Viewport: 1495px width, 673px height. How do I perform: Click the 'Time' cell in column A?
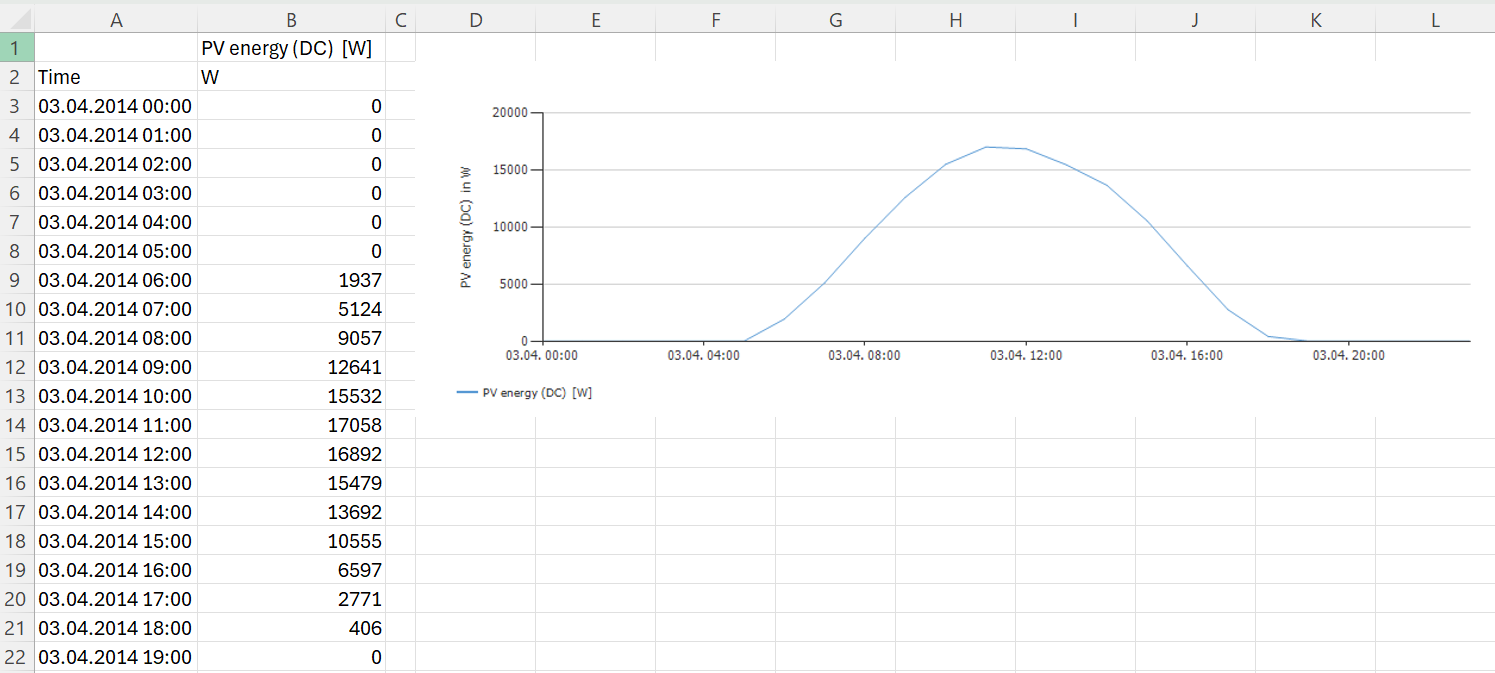tap(116, 77)
